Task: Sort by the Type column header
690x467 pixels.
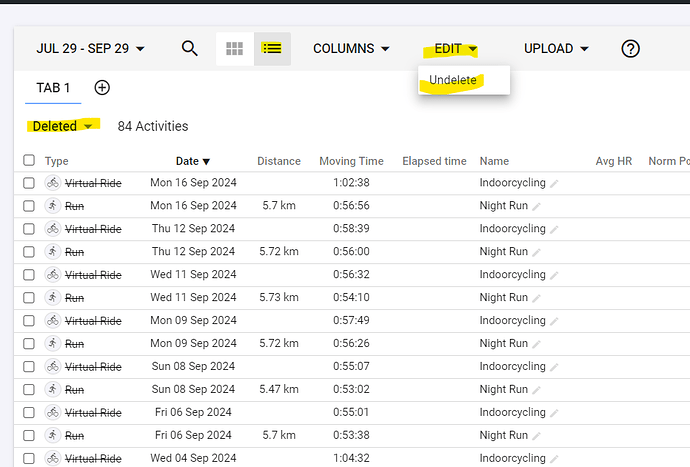Action: tap(56, 161)
